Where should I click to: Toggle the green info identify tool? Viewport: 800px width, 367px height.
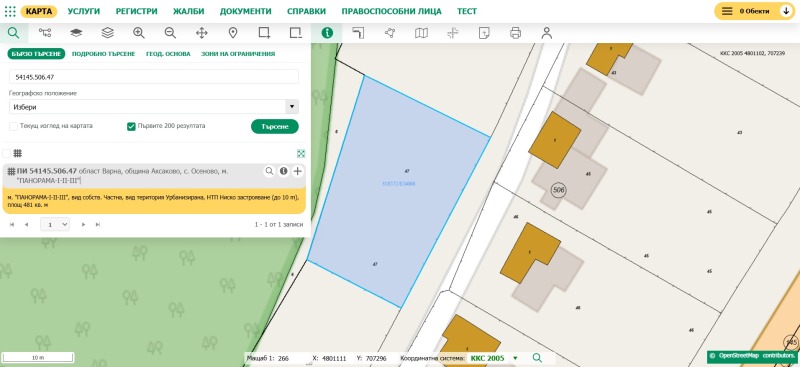click(327, 33)
